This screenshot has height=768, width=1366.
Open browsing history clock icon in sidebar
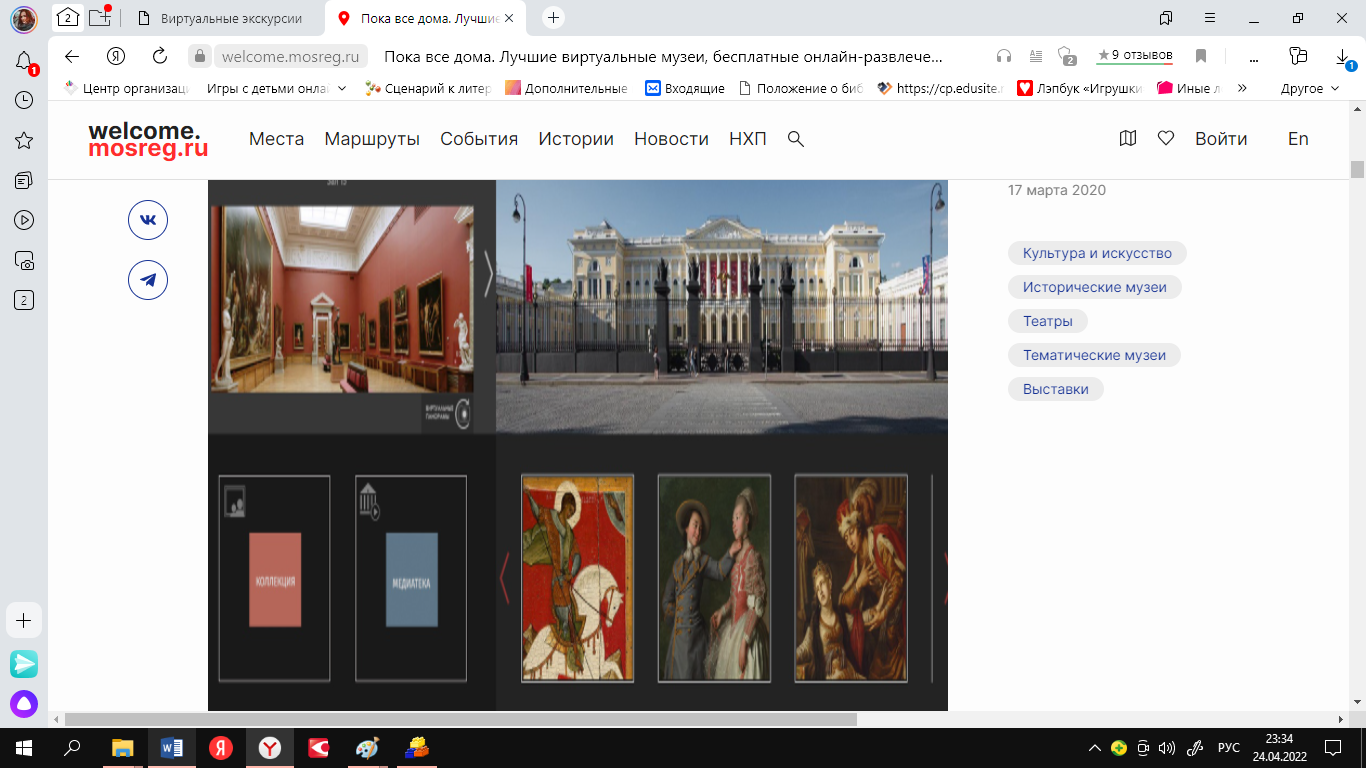24,101
